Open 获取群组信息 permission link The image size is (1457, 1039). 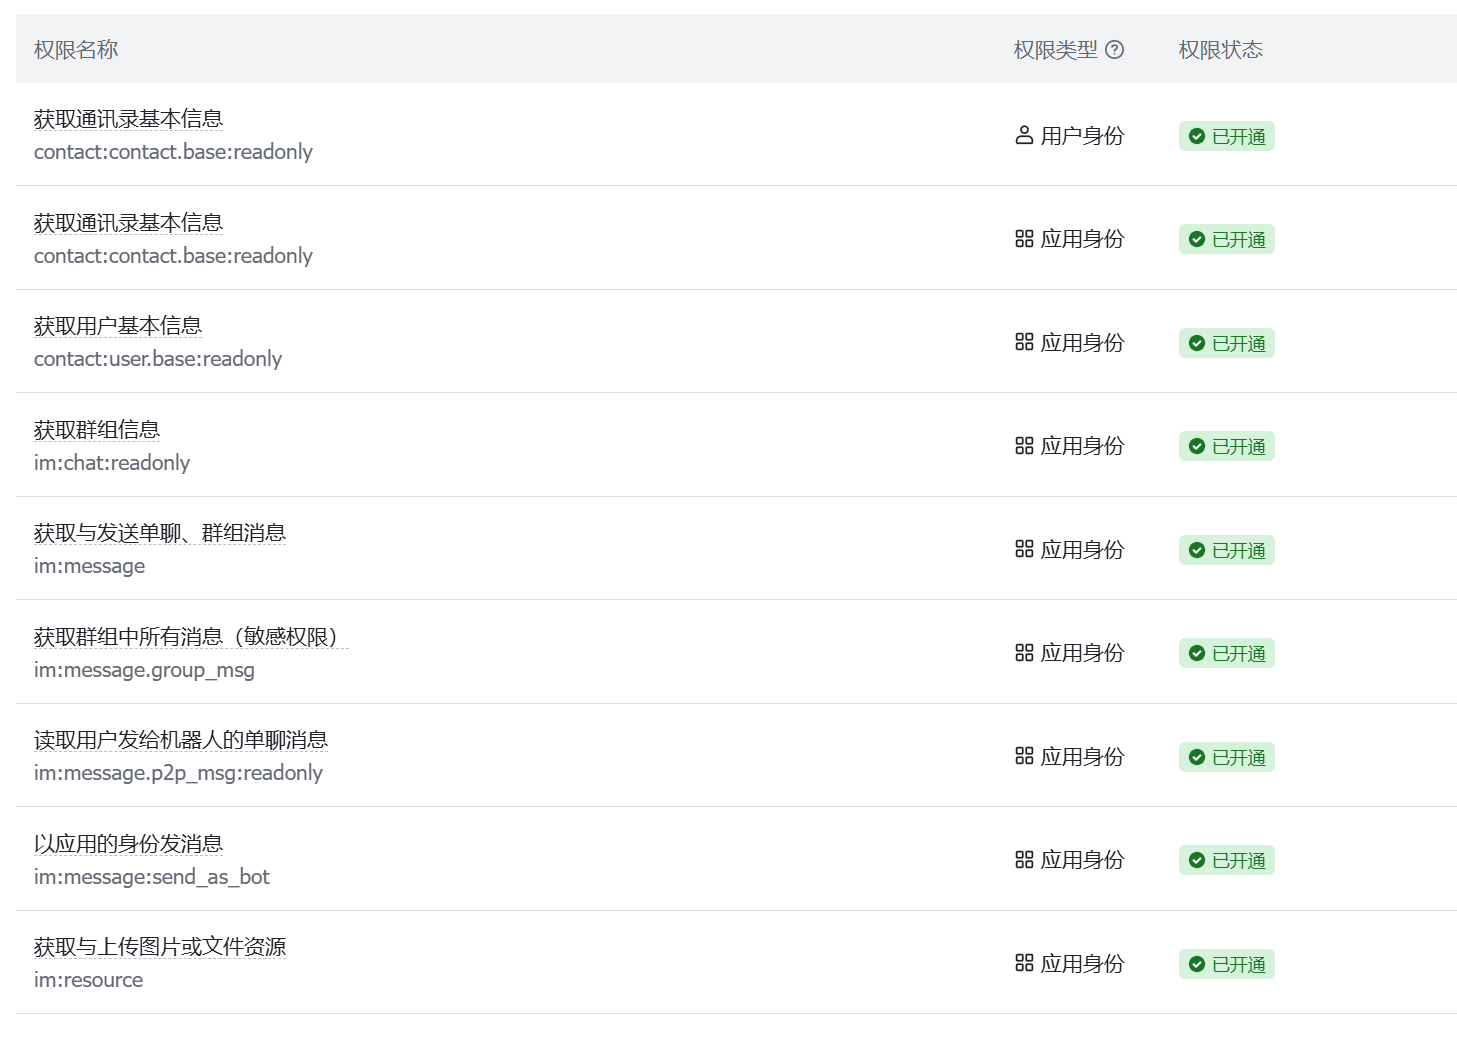(97, 430)
